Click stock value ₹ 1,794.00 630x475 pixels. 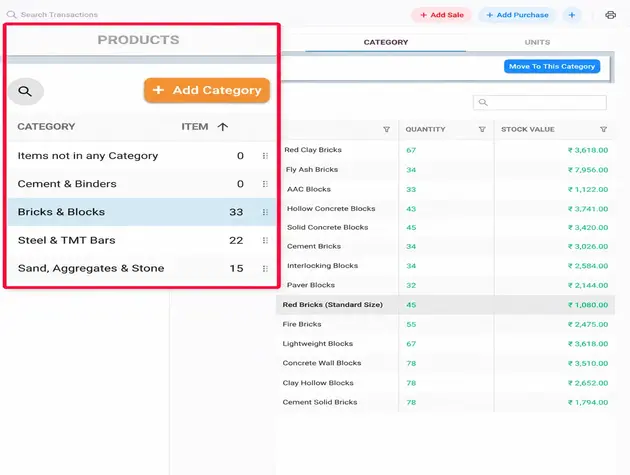[x=588, y=402]
